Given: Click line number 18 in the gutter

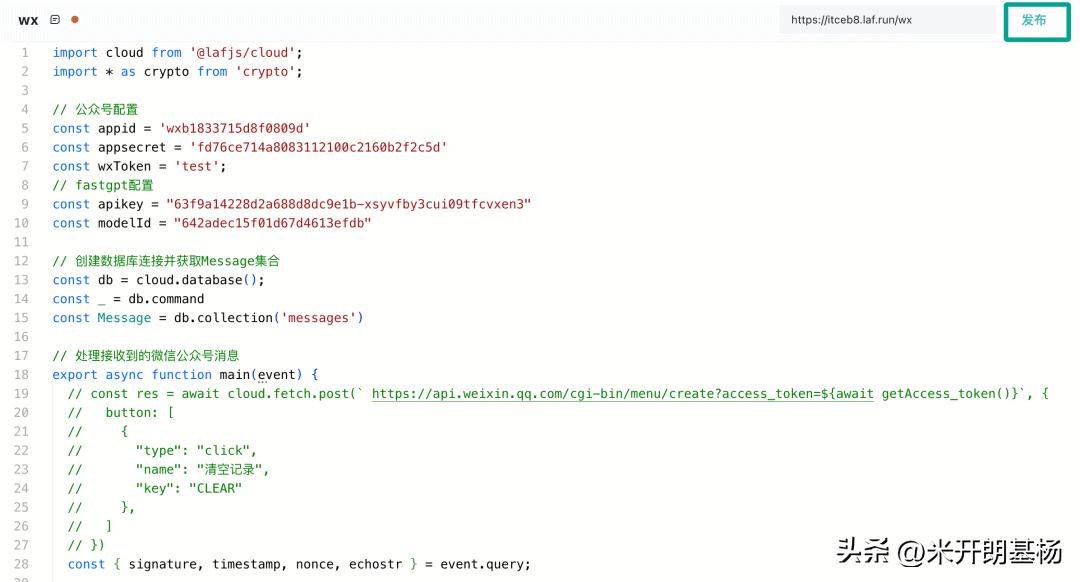Looking at the screenshot, I should (21, 375).
